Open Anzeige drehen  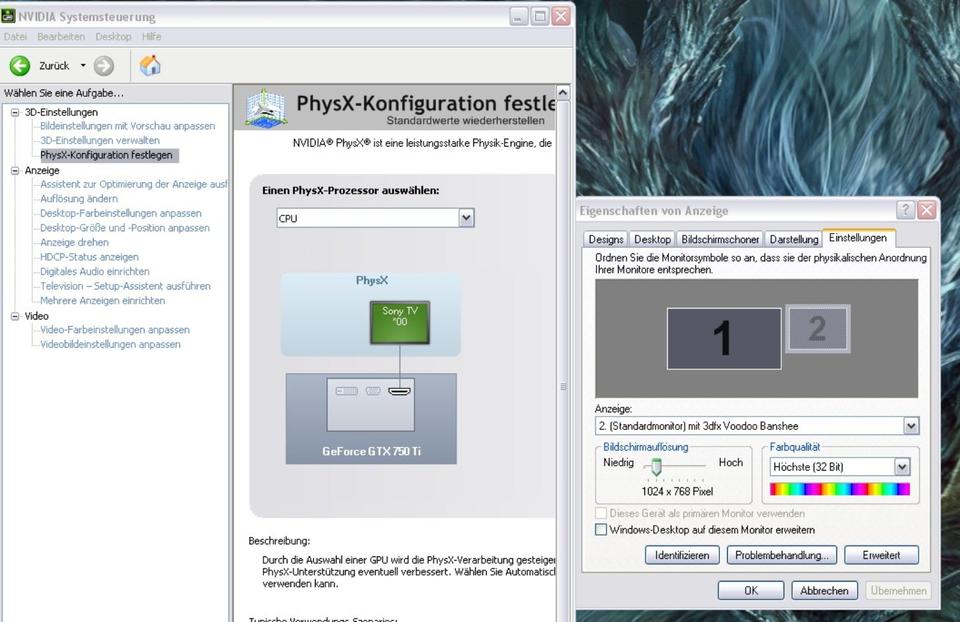pos(74,242)
